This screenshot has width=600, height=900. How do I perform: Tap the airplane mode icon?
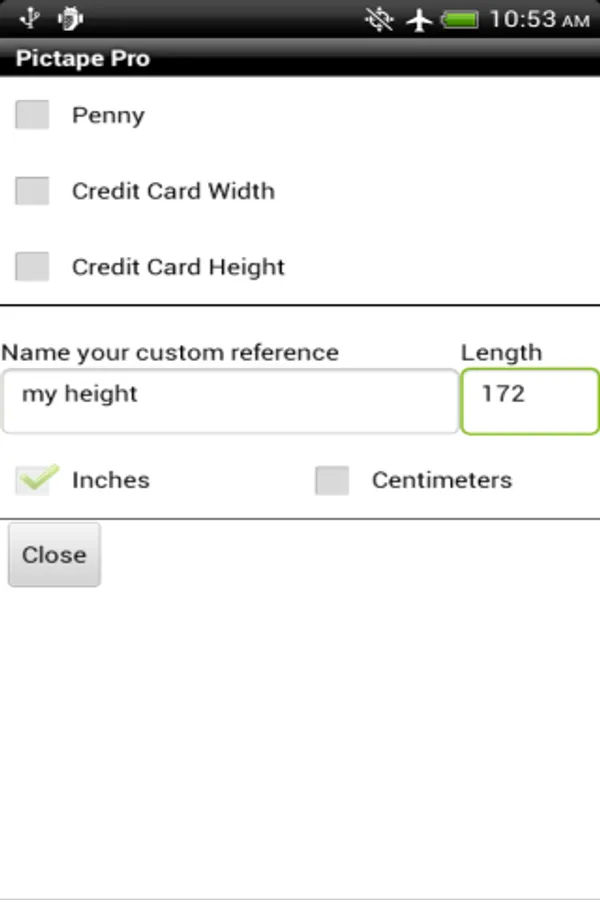point(420,19)
